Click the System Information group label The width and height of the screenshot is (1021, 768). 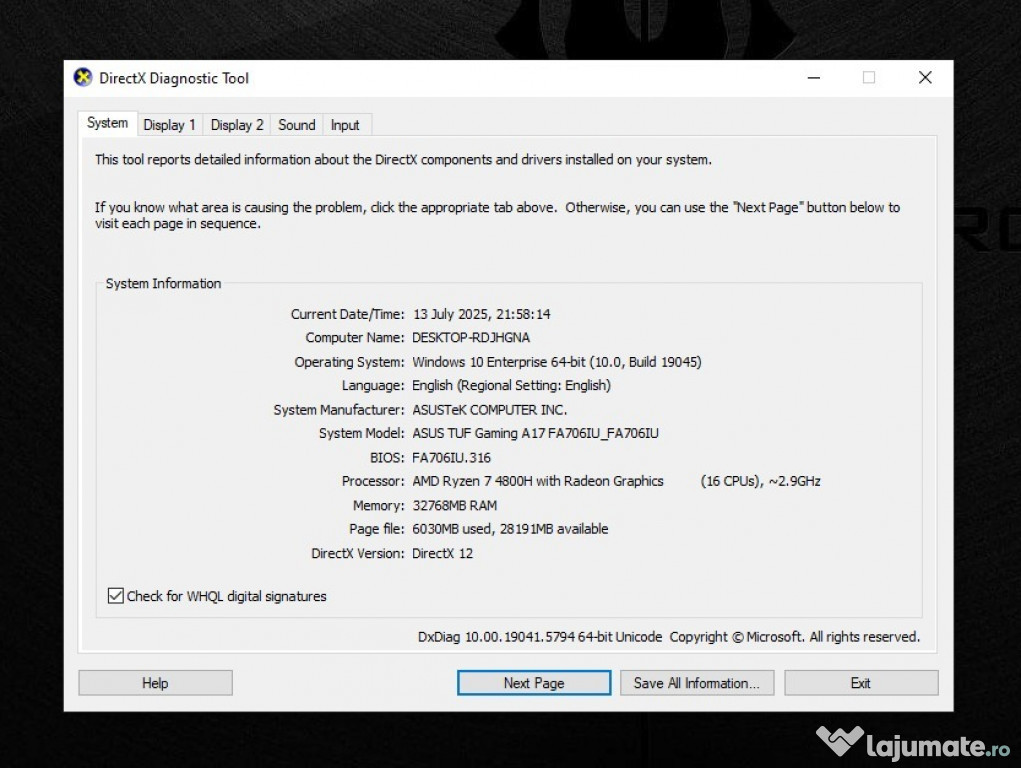coord(163,283)
